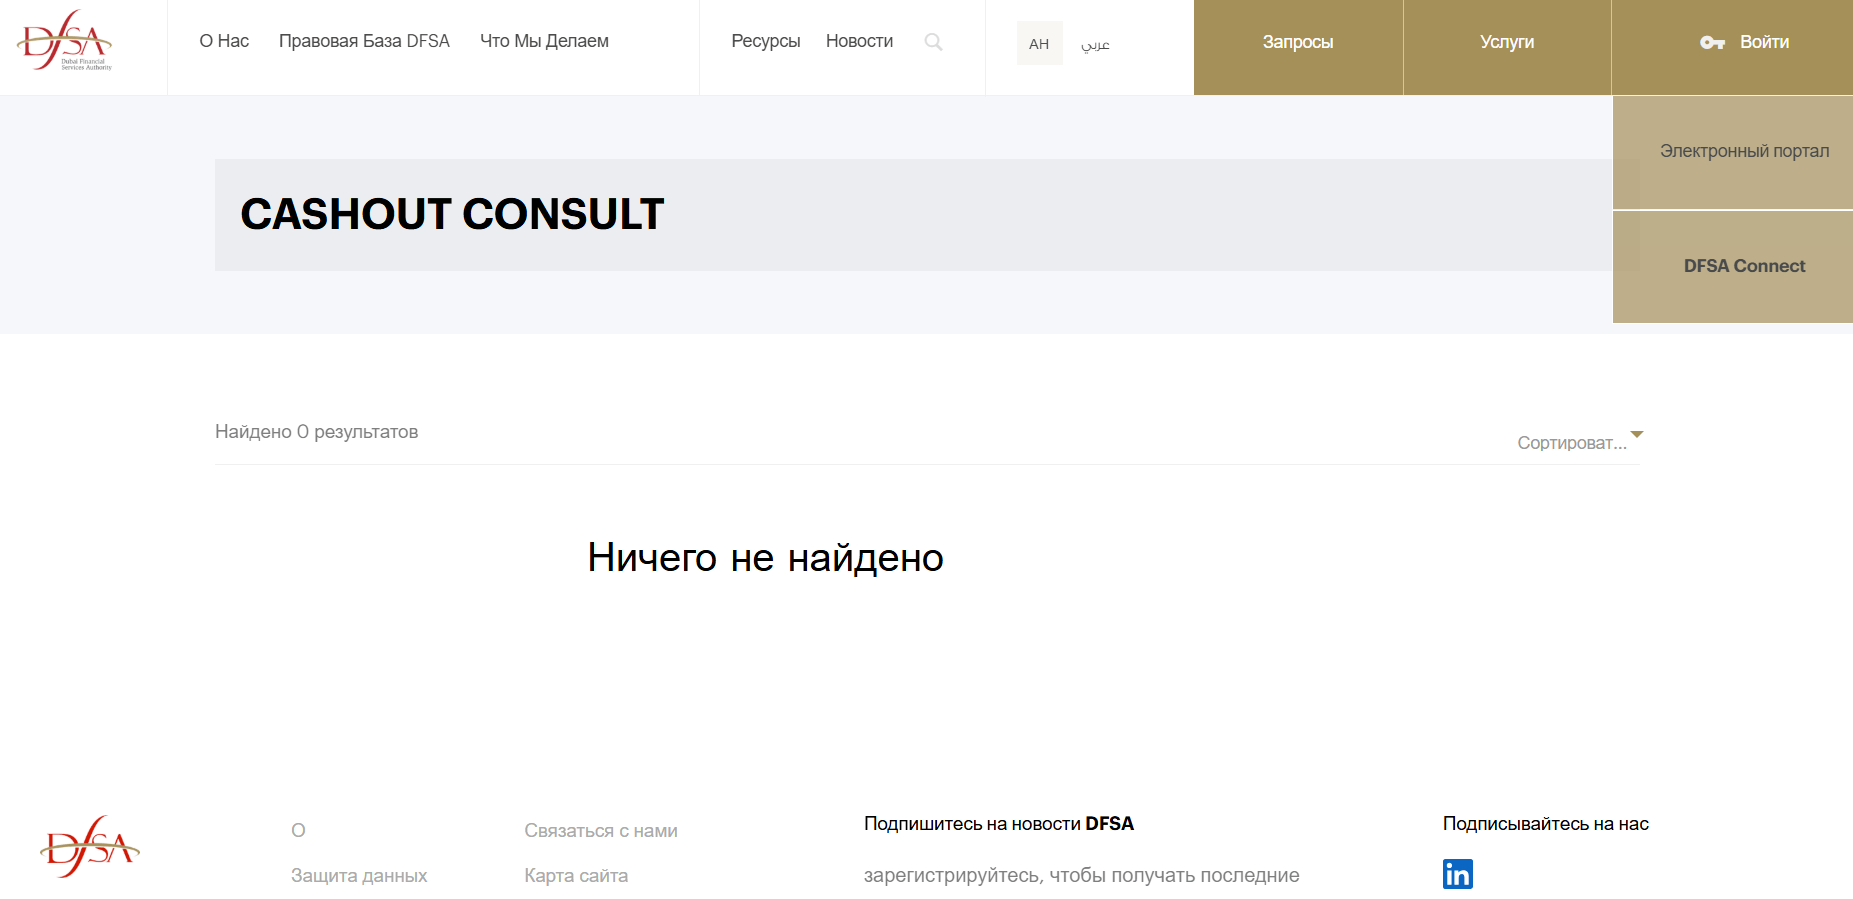
Task: Click the Найдено 0 результатов text
Action: click(x=316, y=431)
